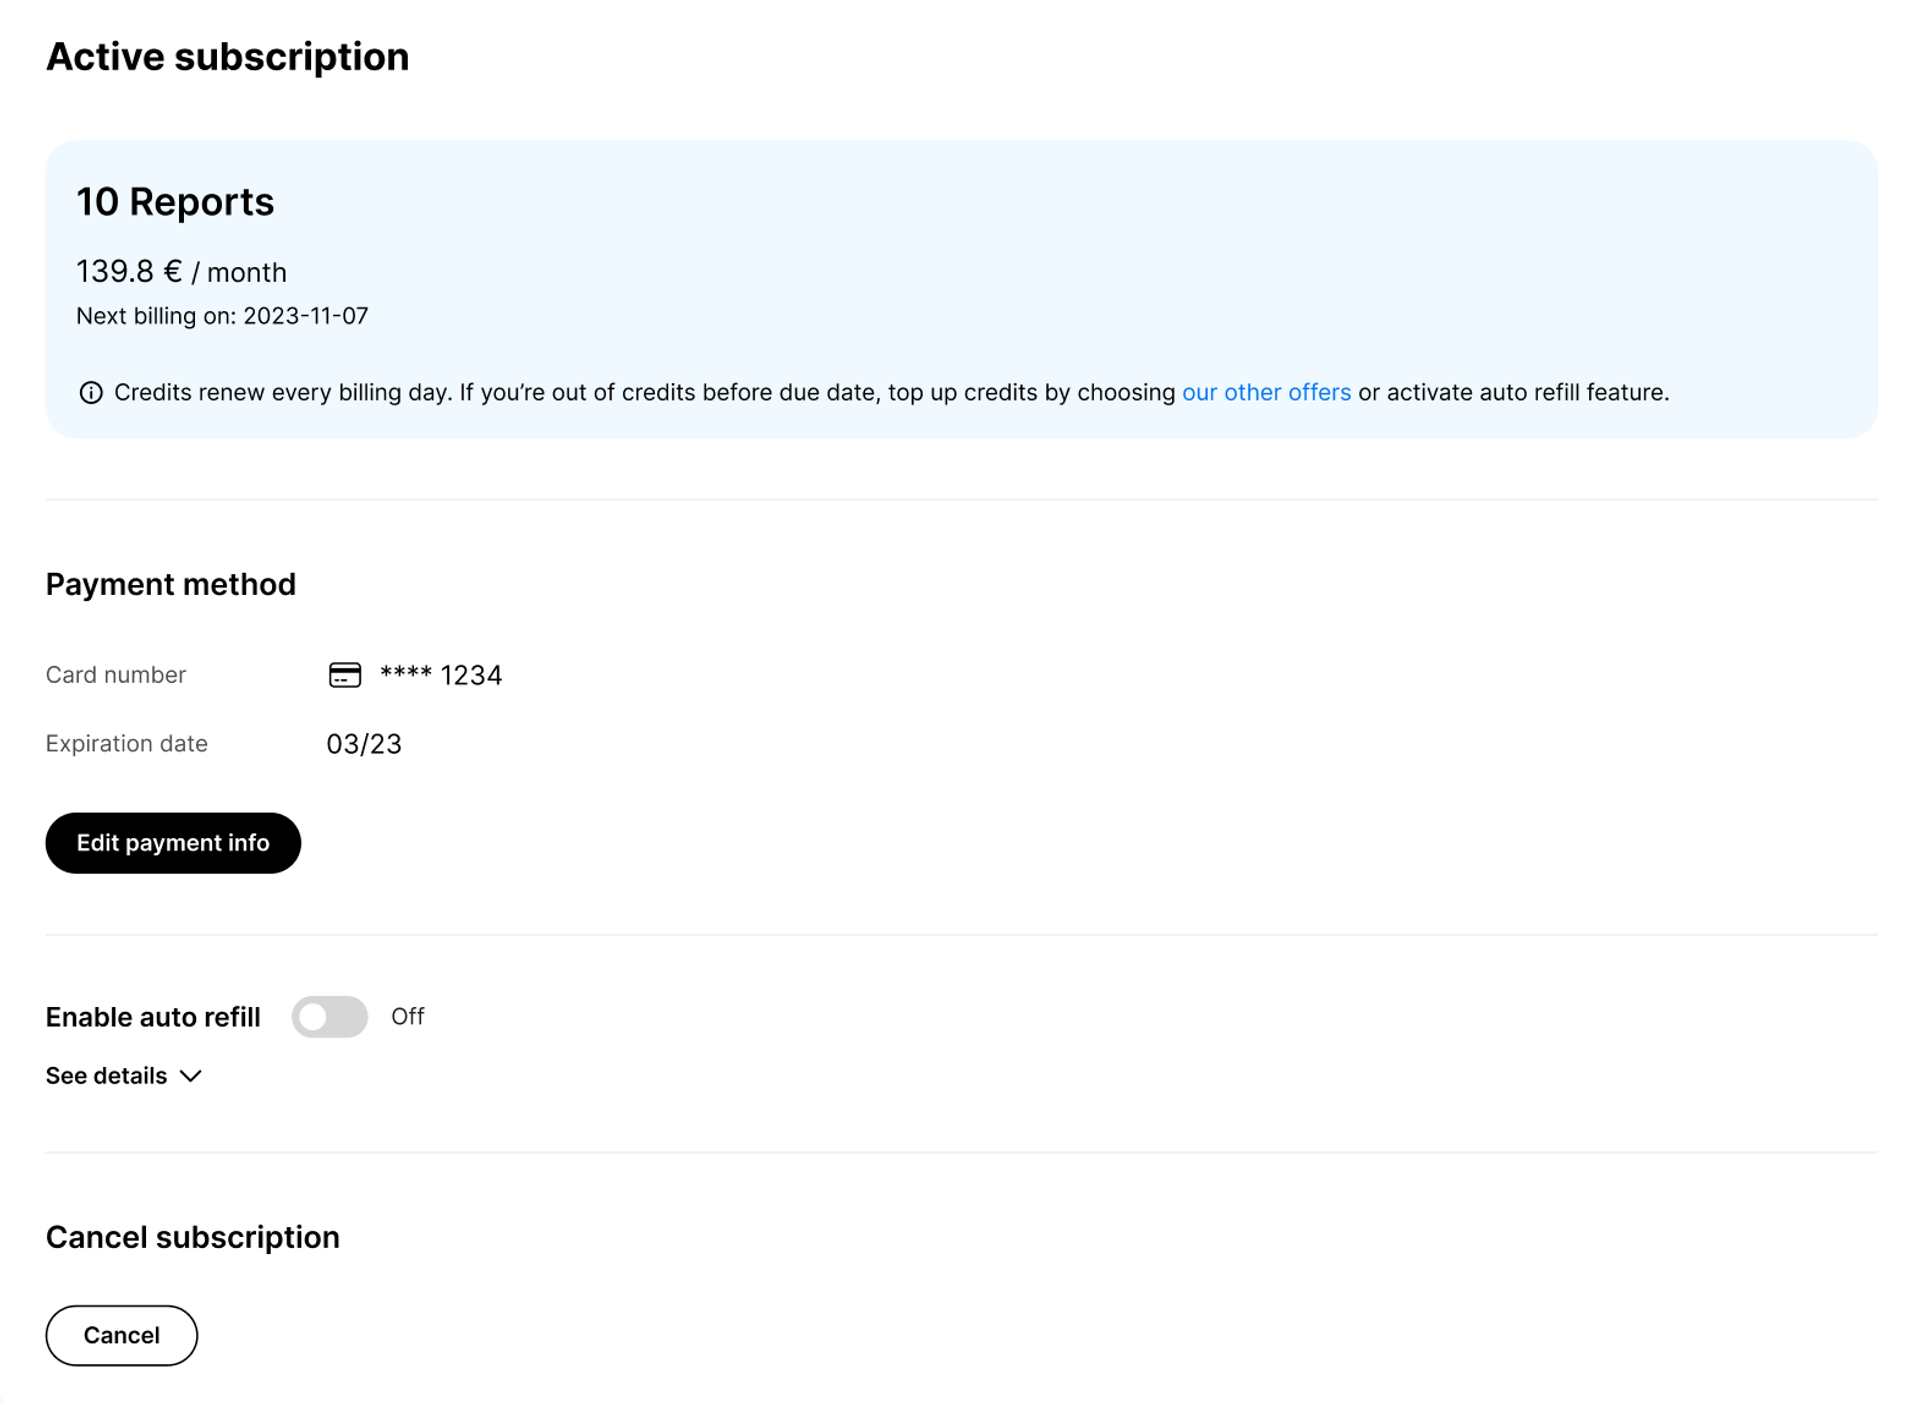Click the Edit payment info button
The width and height of the screenshot is (1920, 1404).
[x=172, y=843]
